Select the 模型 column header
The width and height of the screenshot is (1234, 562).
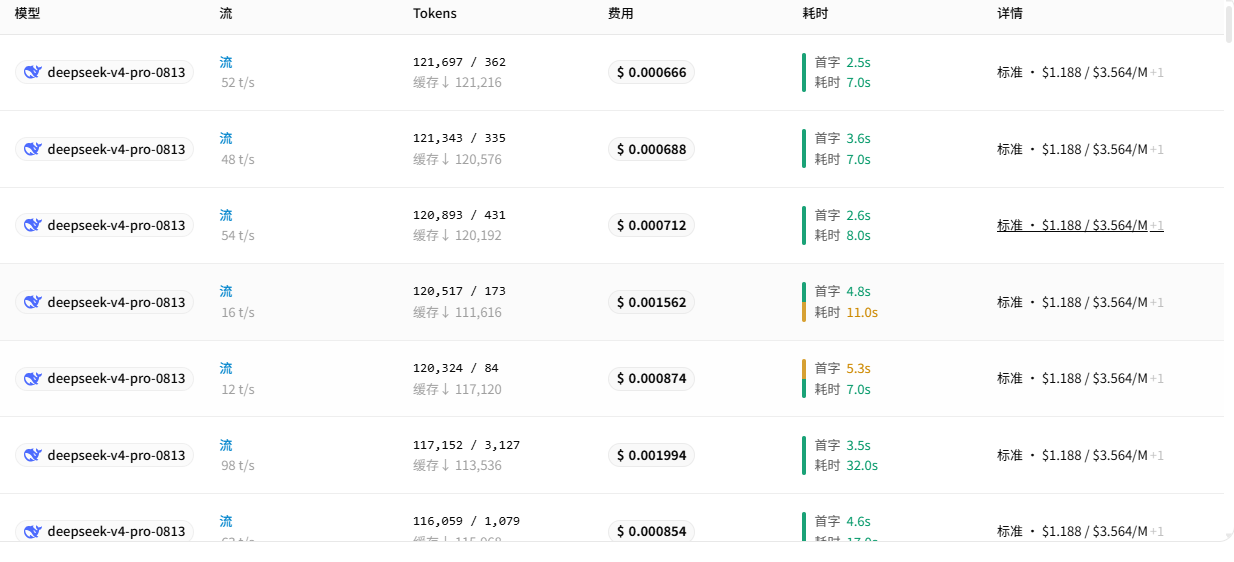click(x=27, y=14)
